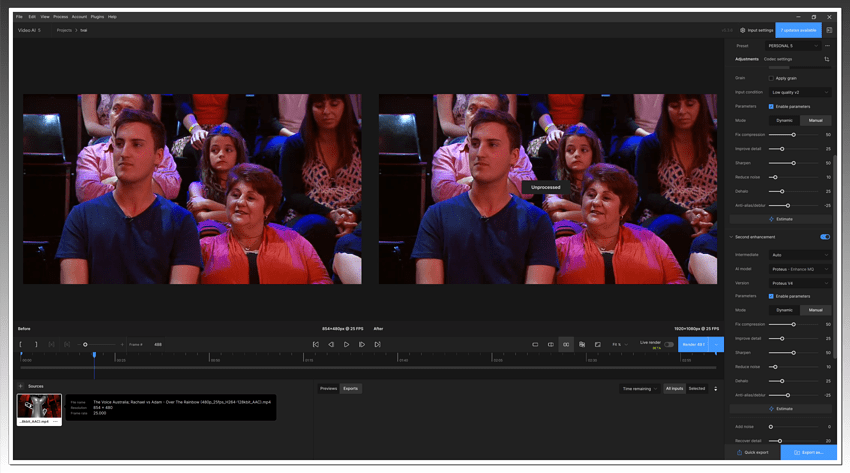Adjust the first Fix compression slider
The height and width of the screenshot is (473, 850).
click(x=794, y=135)
